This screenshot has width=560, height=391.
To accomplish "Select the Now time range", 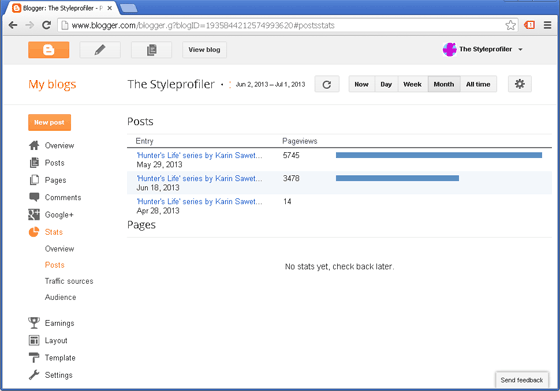I will click(x=361, y=84).
